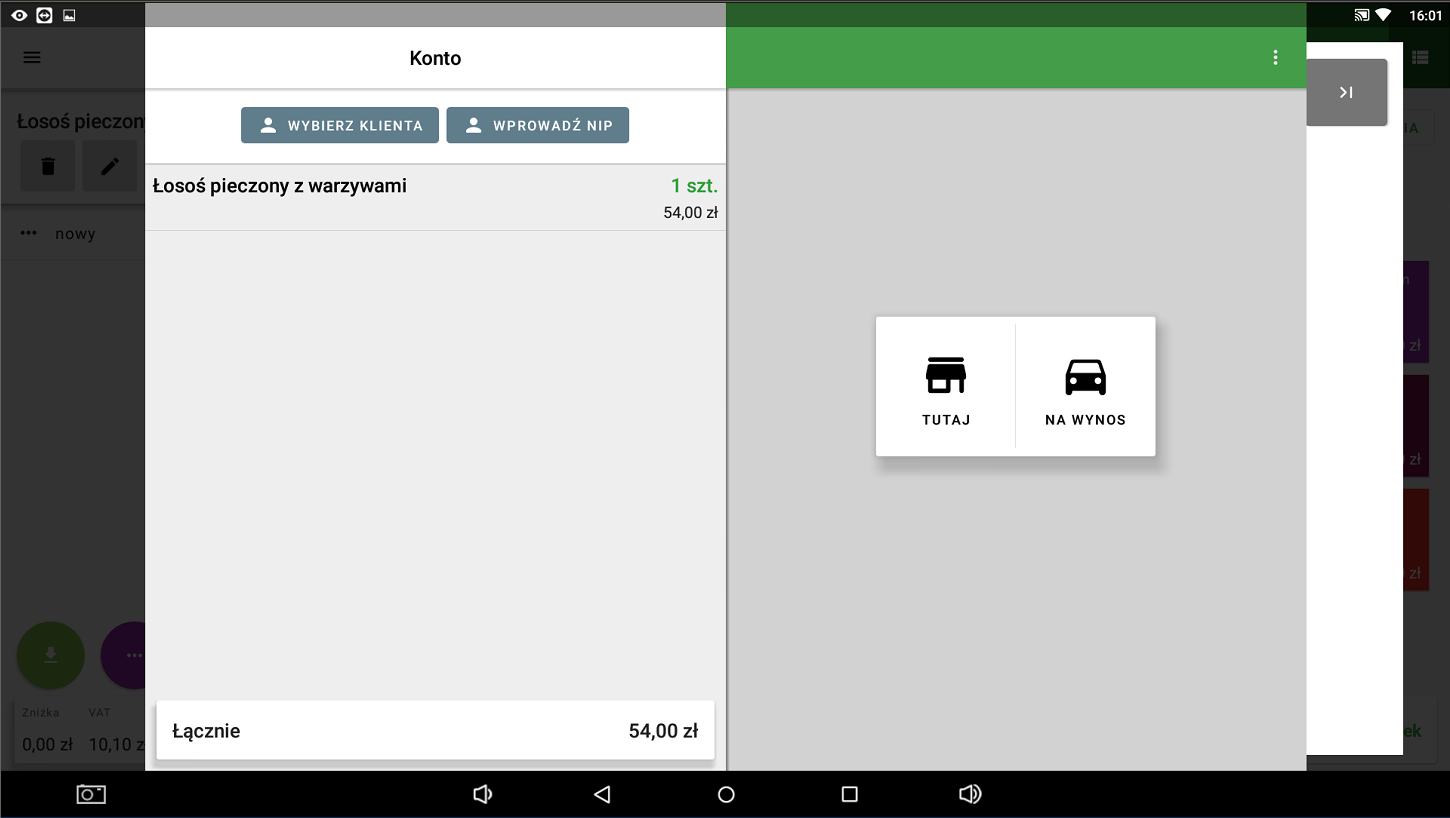Open the hamburger navigation menu
Image resolution: width=1450 pixels, height=818 pixels.
tap(32, 57)
